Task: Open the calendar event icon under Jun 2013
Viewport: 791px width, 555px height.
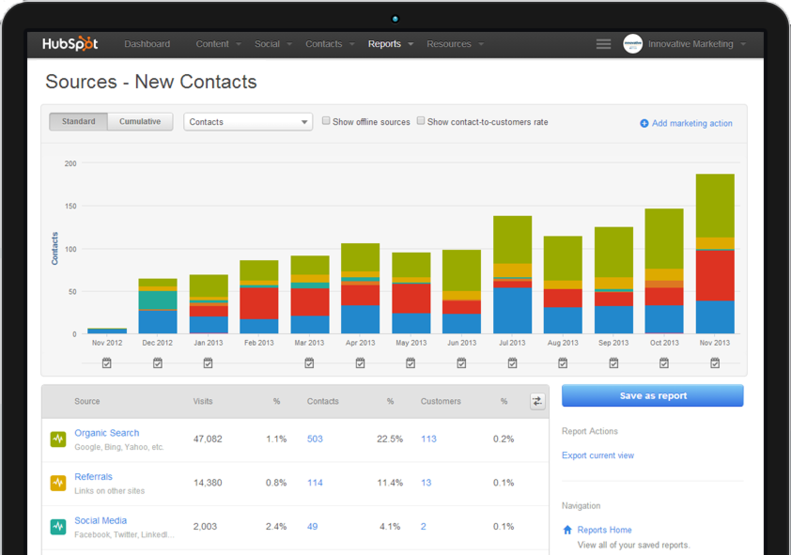Action: point(462,363)
